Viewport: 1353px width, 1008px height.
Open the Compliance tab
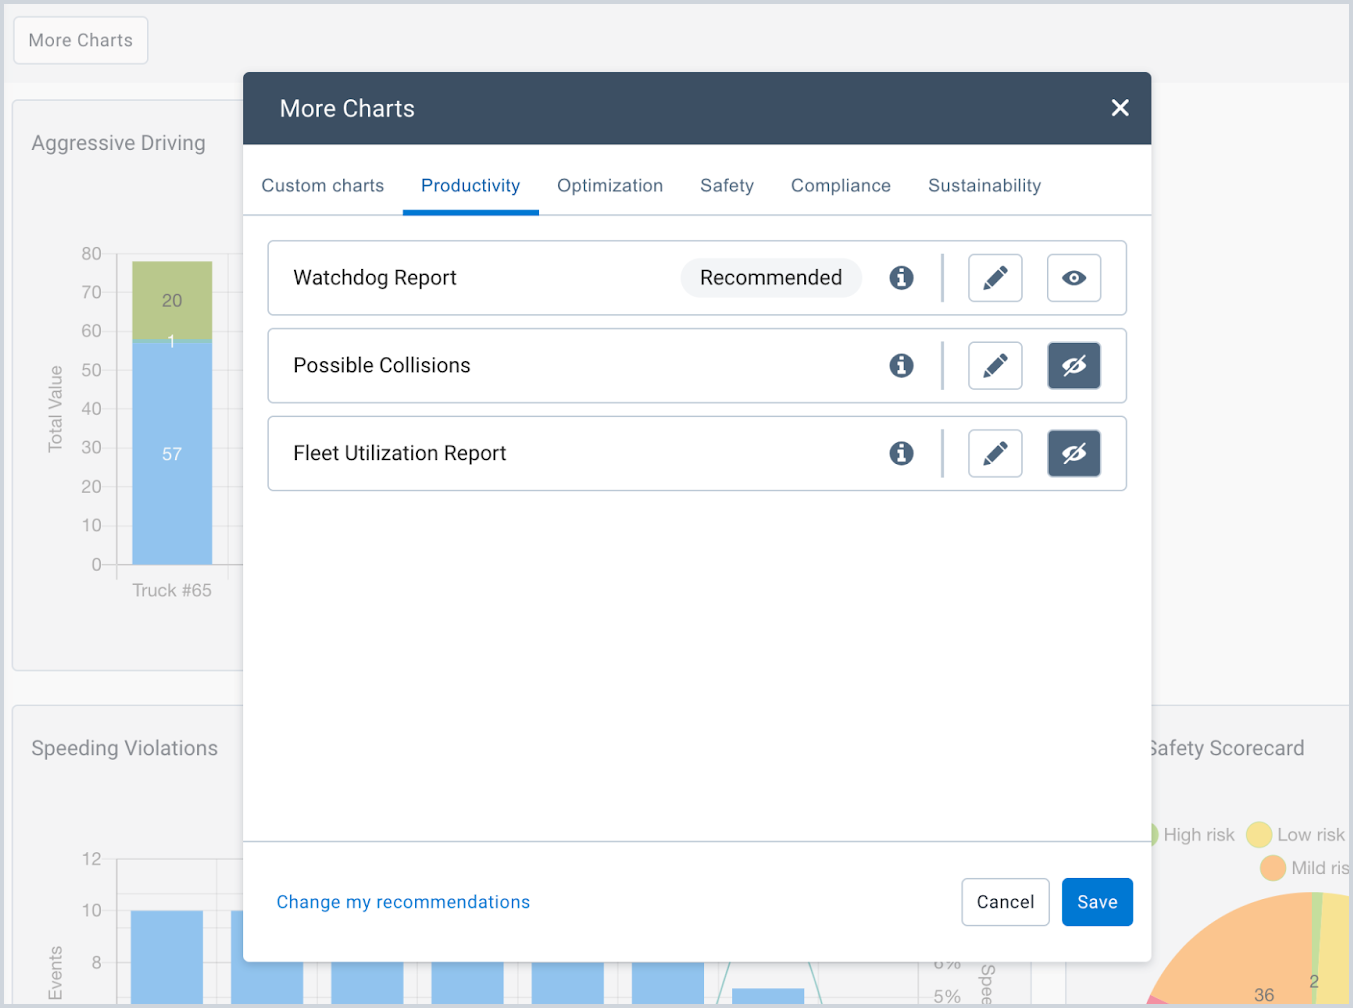(840, 185)
